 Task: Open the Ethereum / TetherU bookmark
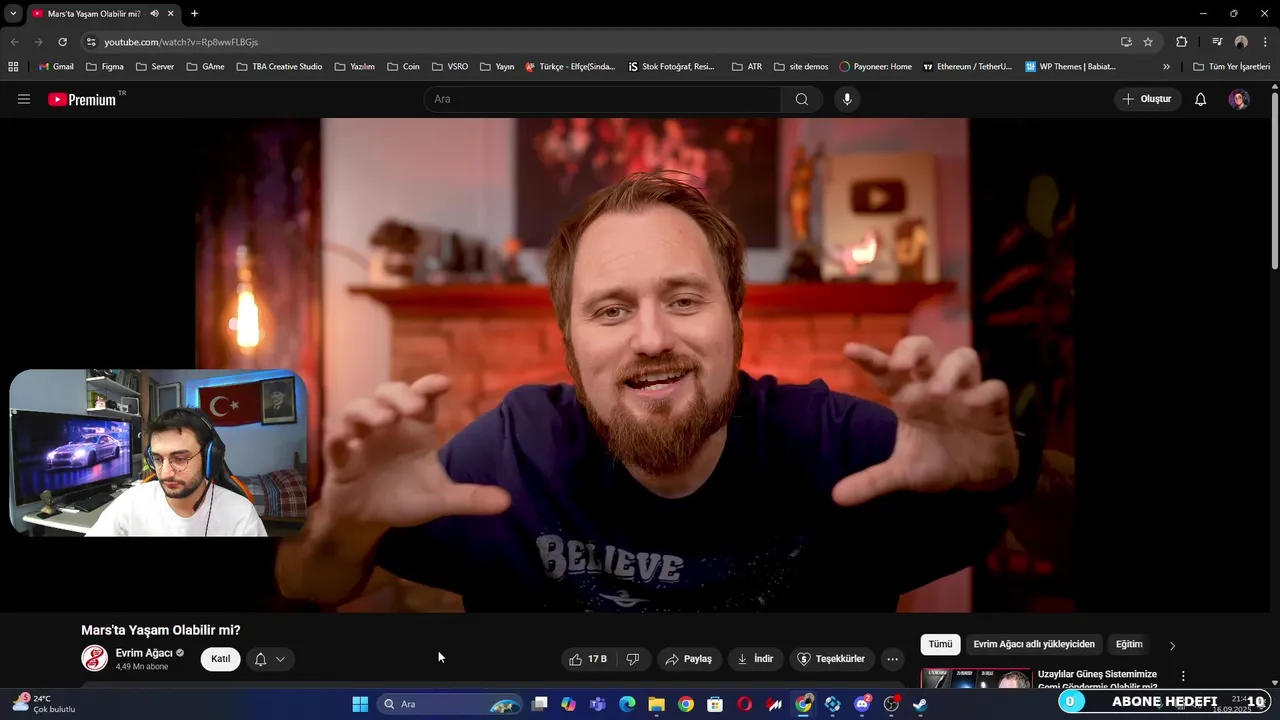967,67
